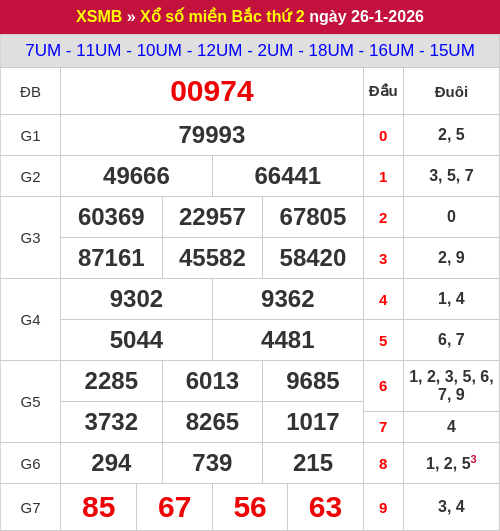The height and width of the screenshot is (531, 500).
Task: Click the G4 number 5044
Action: tap(136, 340)
